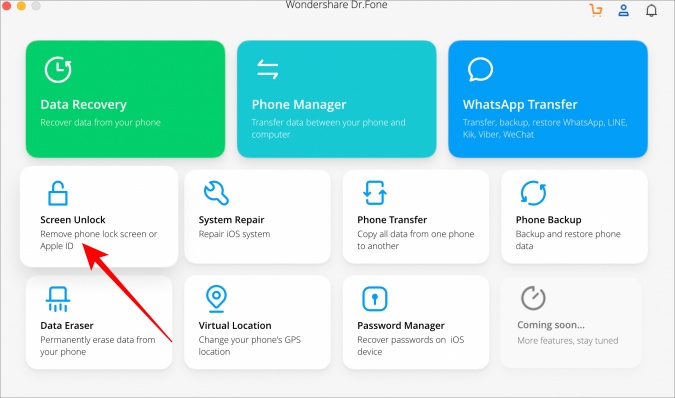This screenshot has width=675, height=398.
Task: Click the Phone Backup sync icon
Action: click(x=533, y=193)
